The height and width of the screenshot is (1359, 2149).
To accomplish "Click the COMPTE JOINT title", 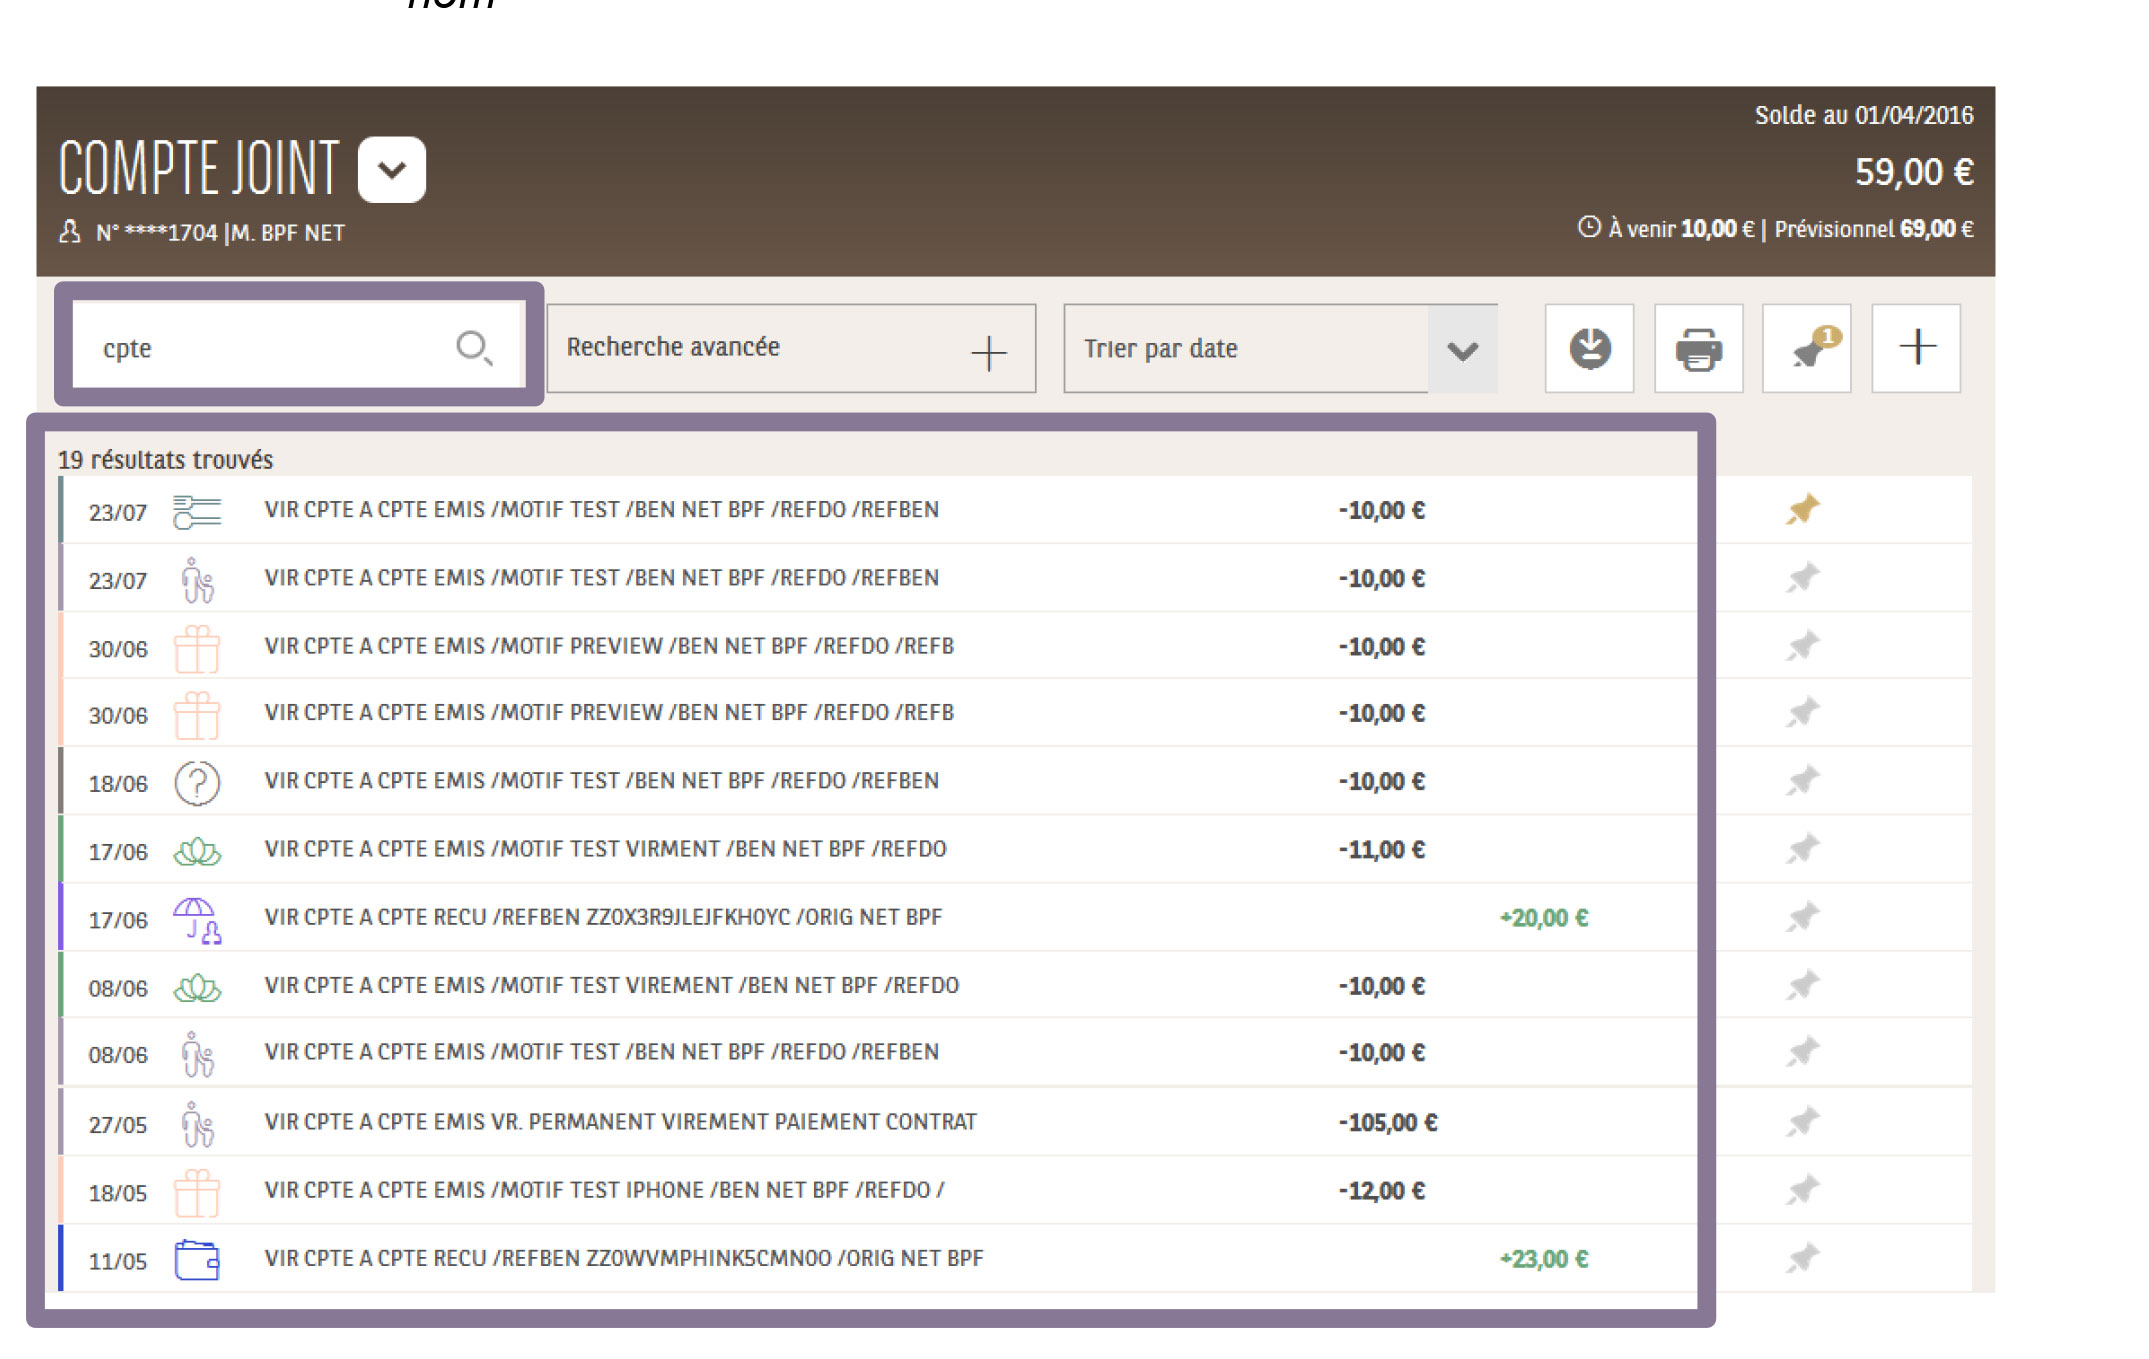I will (x=199, y=168).
